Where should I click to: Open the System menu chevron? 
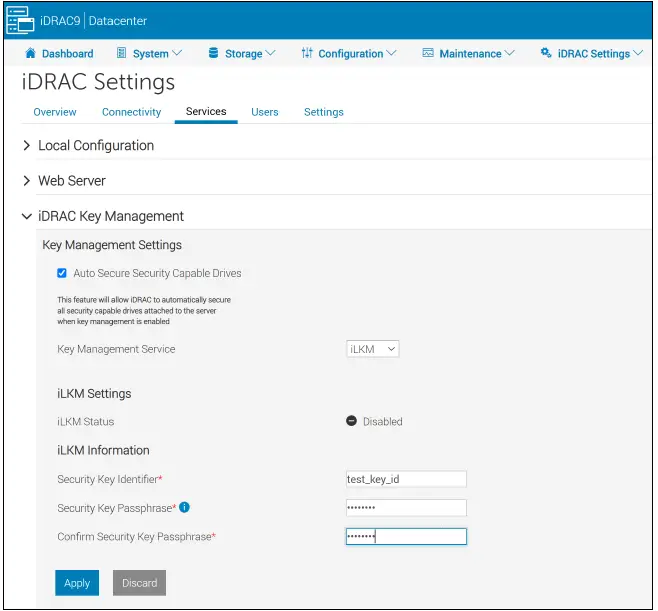pos(177,53)
